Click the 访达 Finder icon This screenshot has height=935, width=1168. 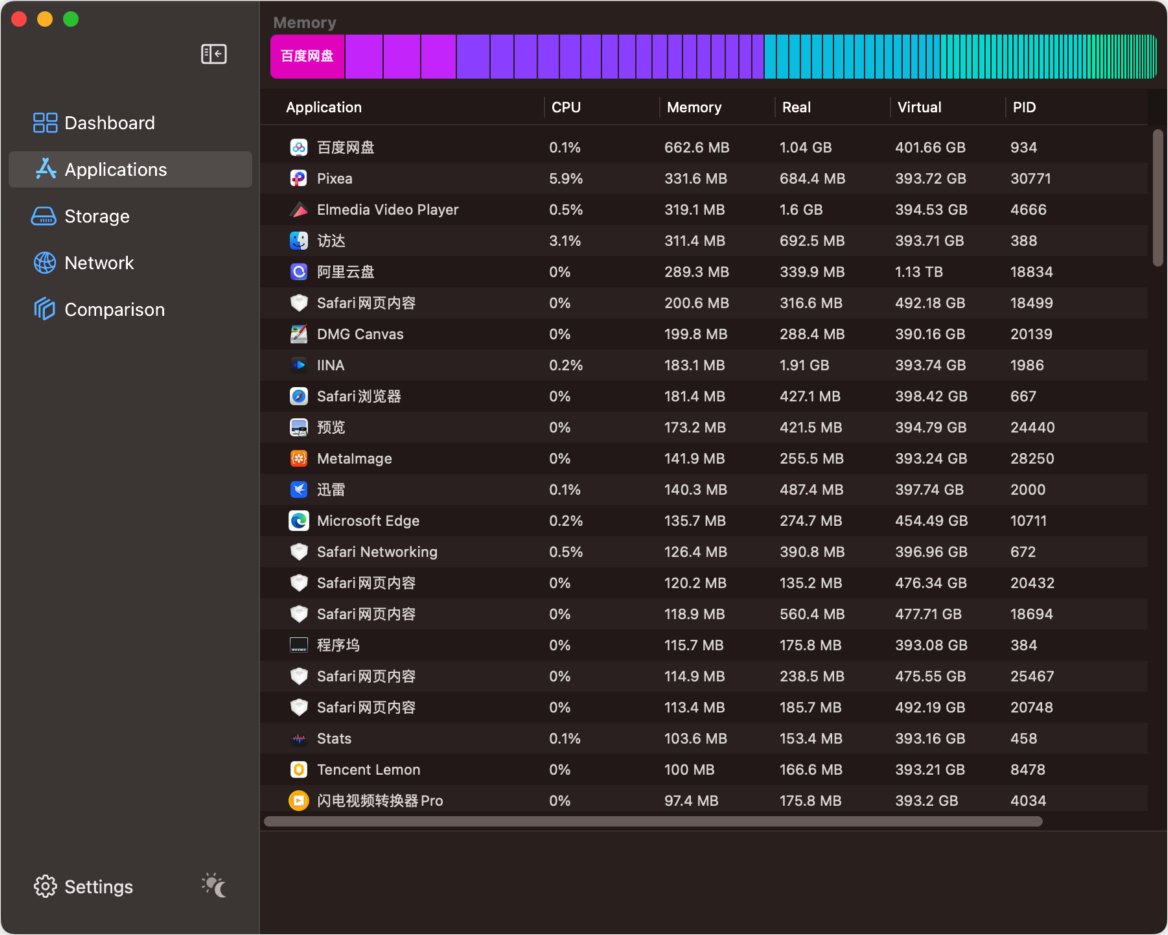[299, 241]
